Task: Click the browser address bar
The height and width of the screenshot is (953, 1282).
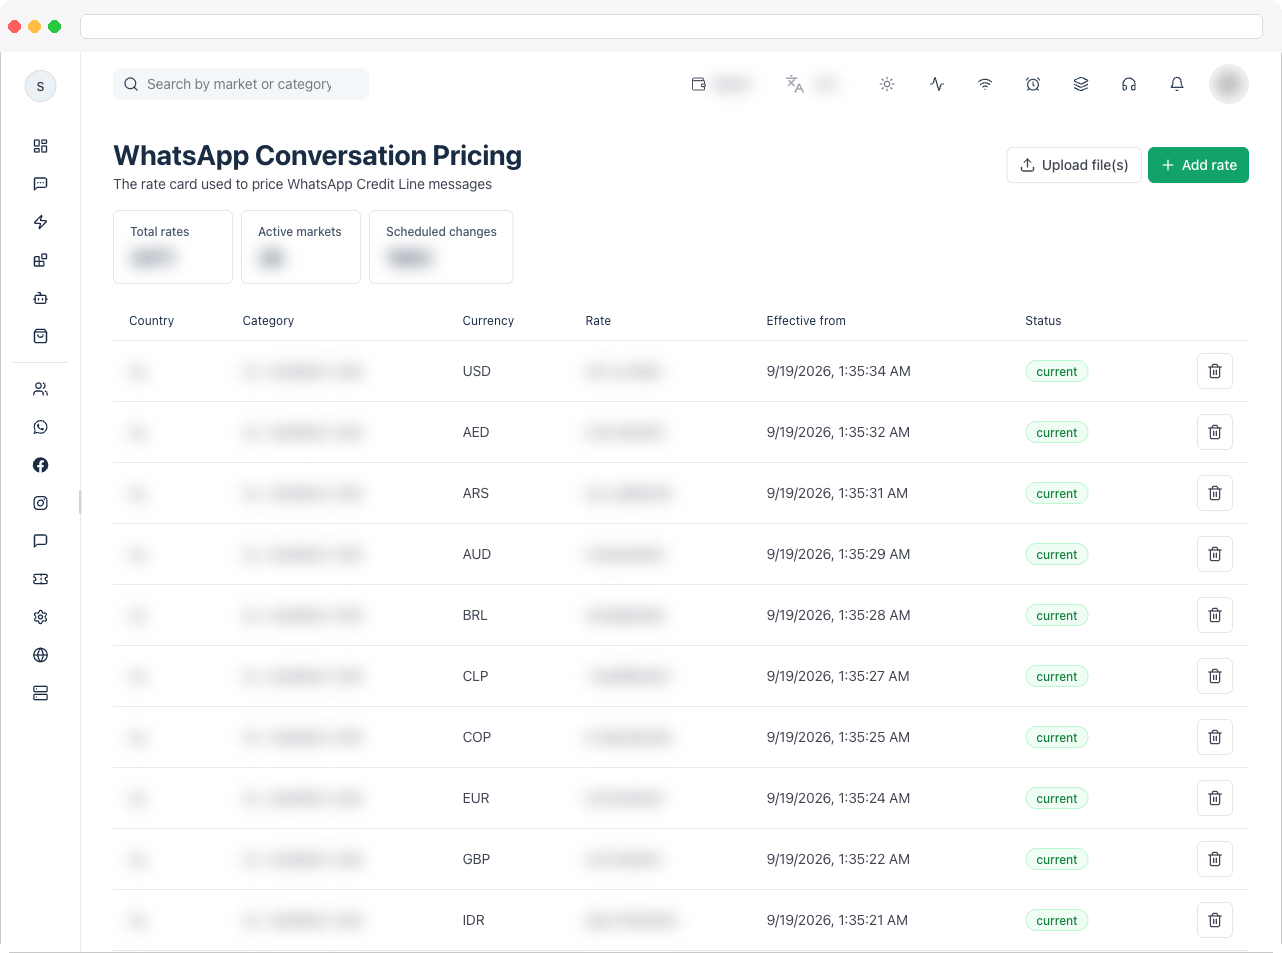Action: point(671,26)
